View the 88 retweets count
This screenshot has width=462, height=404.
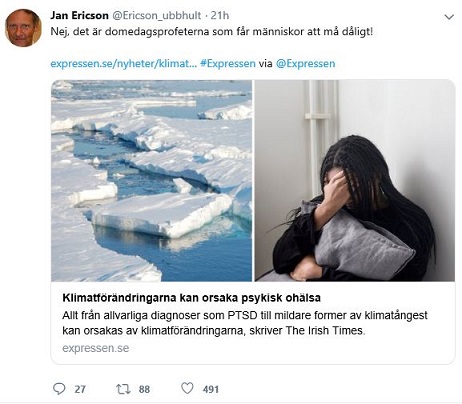pyautogui.click(x=144, y=389)
